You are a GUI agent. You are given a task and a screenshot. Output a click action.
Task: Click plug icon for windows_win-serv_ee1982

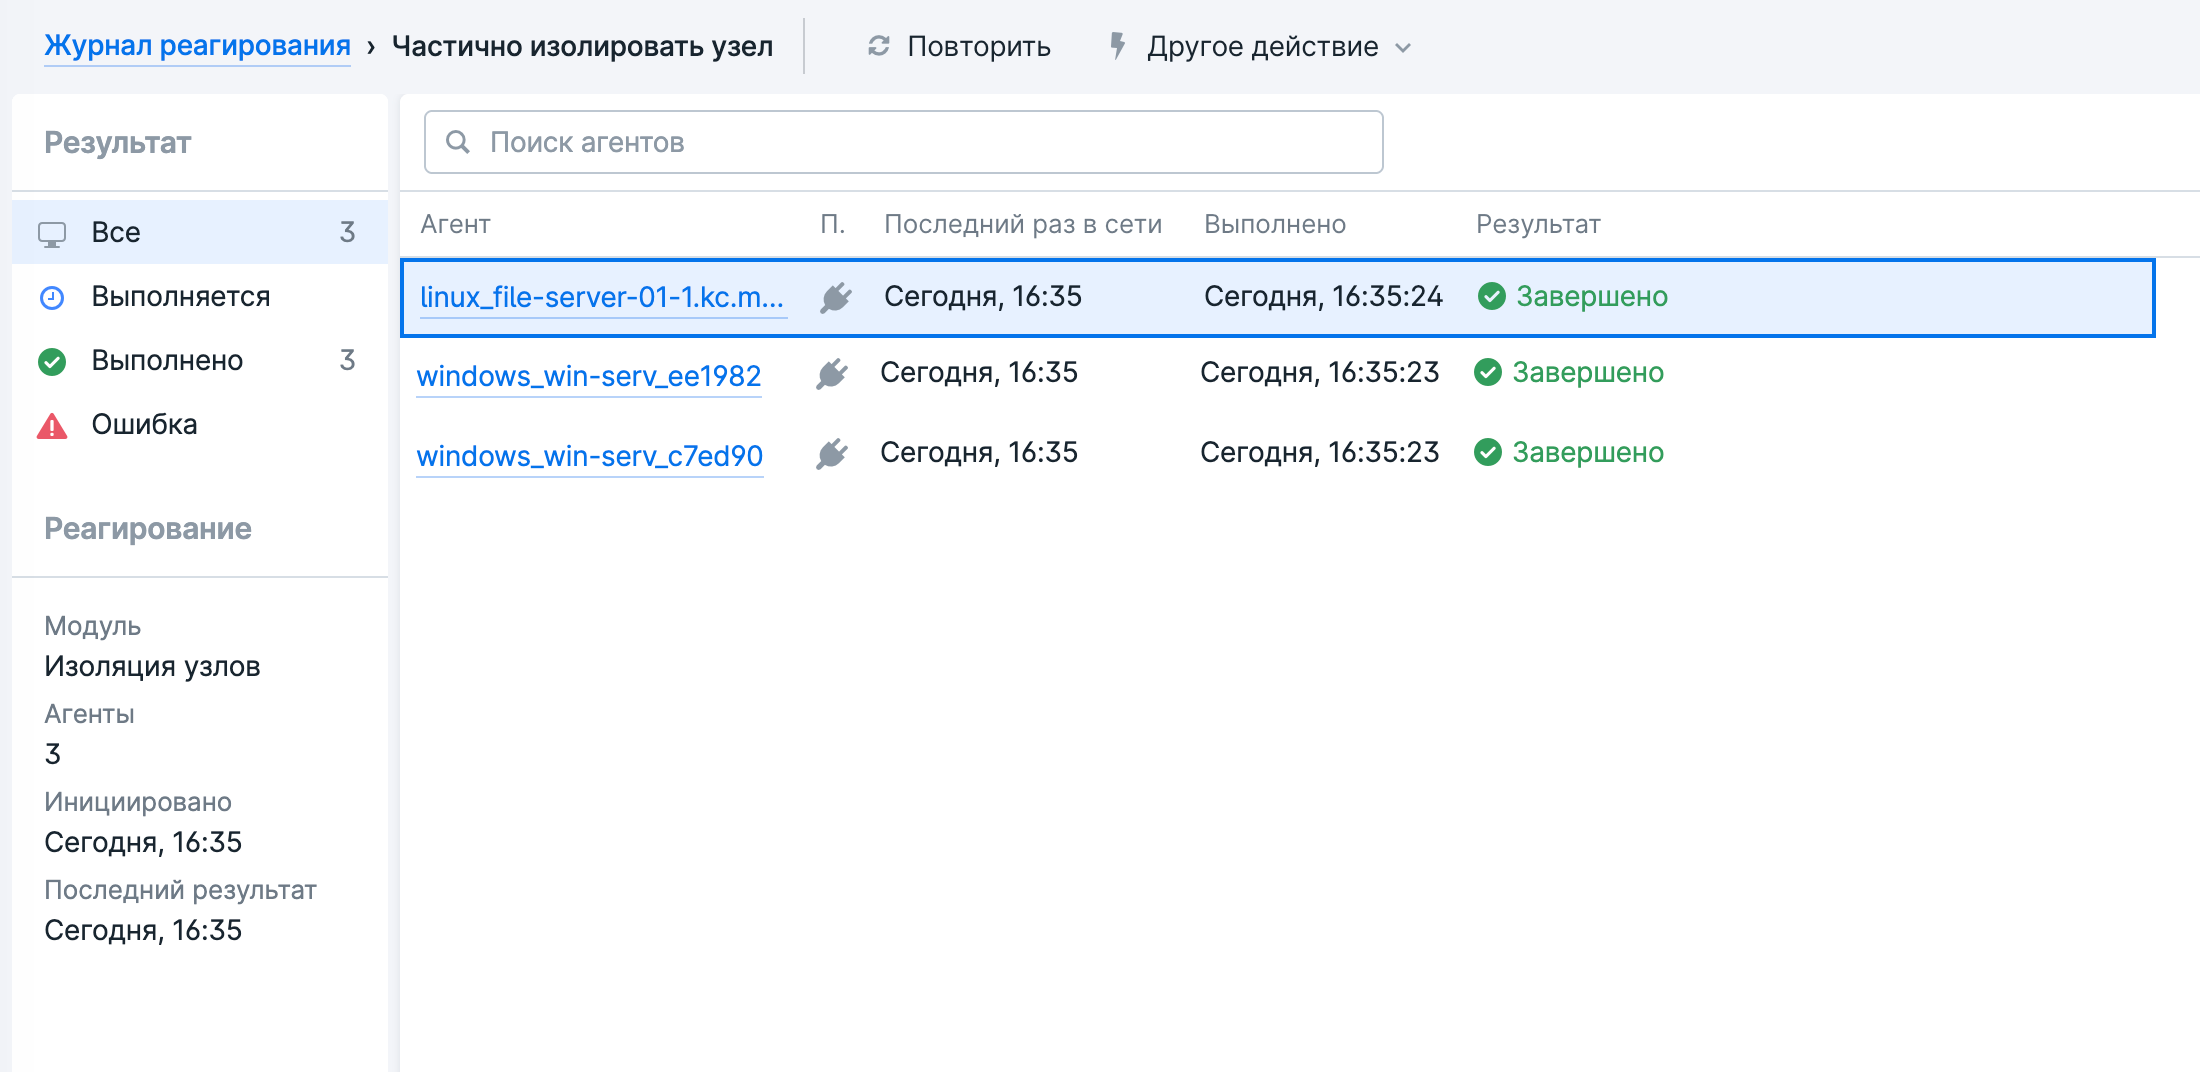[831, 373]
